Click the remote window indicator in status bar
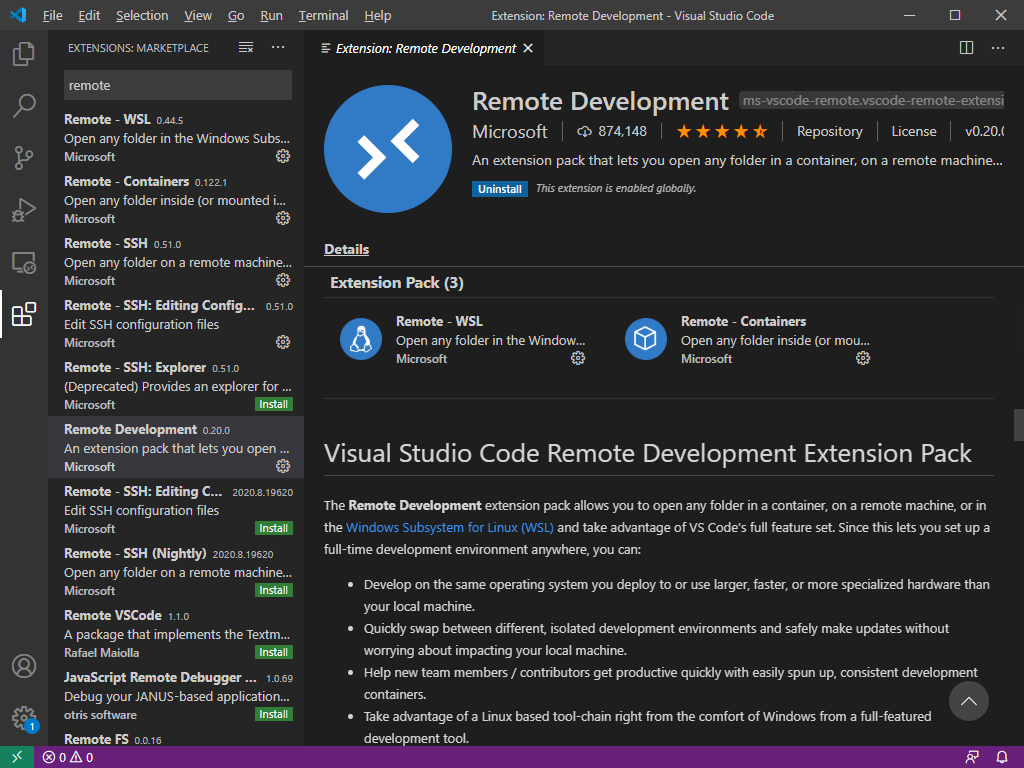This screenshot has height=768, width=1024. [17, 757]
